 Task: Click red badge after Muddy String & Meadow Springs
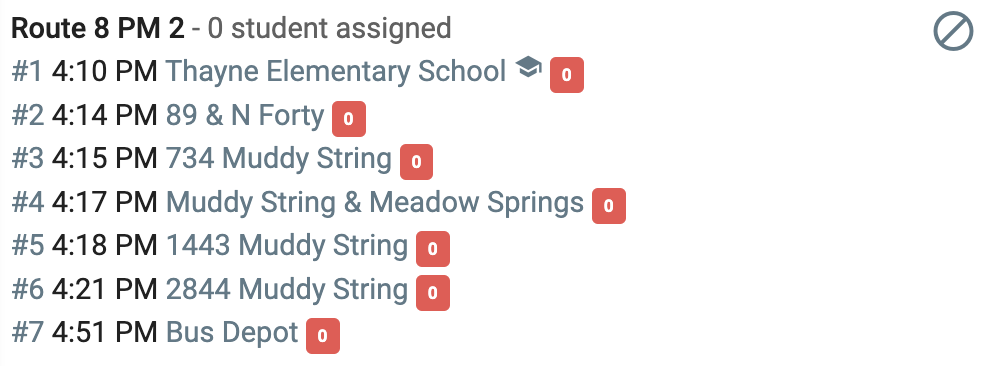click(x=609, y=205)
